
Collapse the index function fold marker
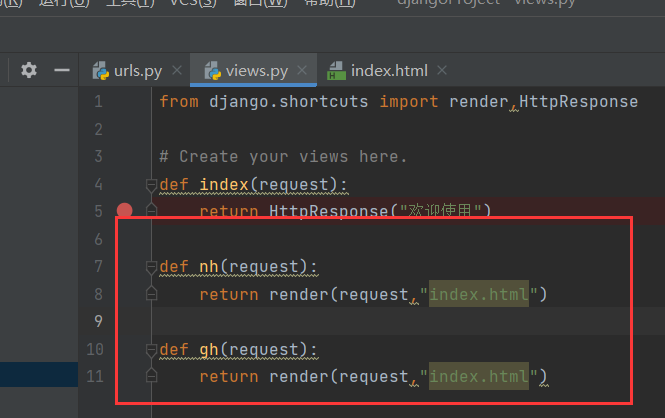click(151, 185)
